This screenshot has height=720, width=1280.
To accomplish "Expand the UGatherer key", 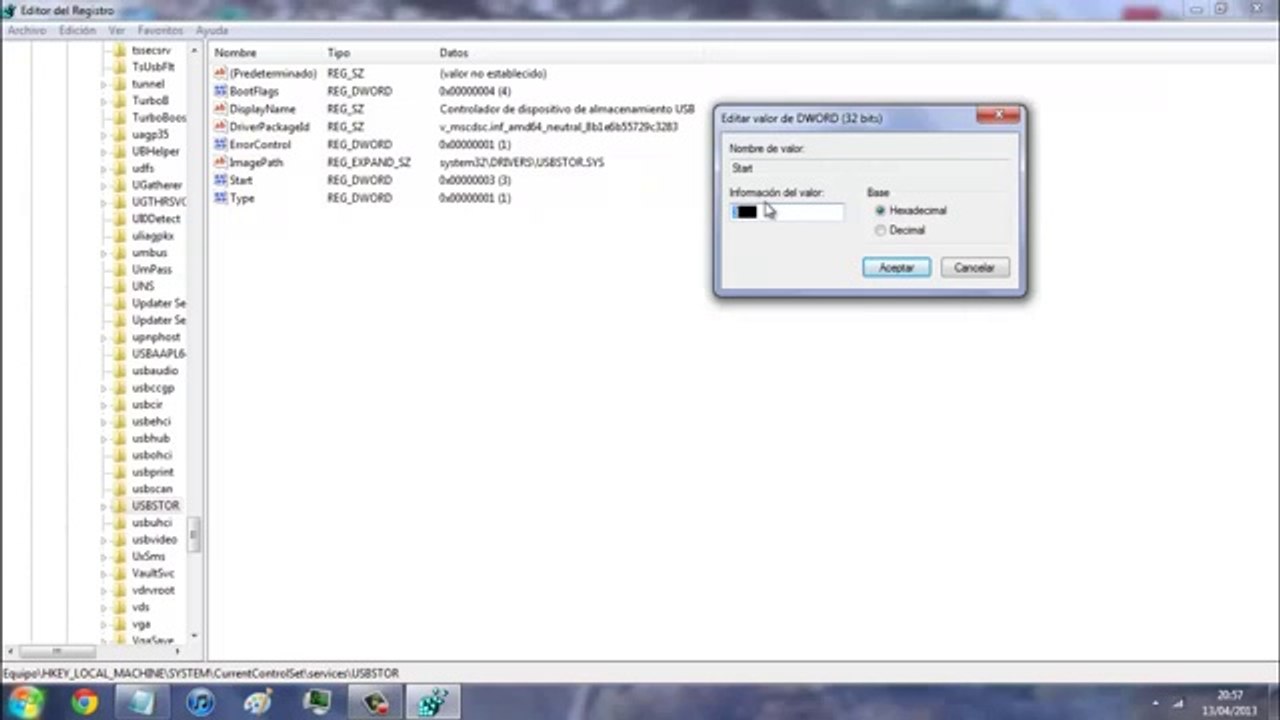I will [103, 186].
